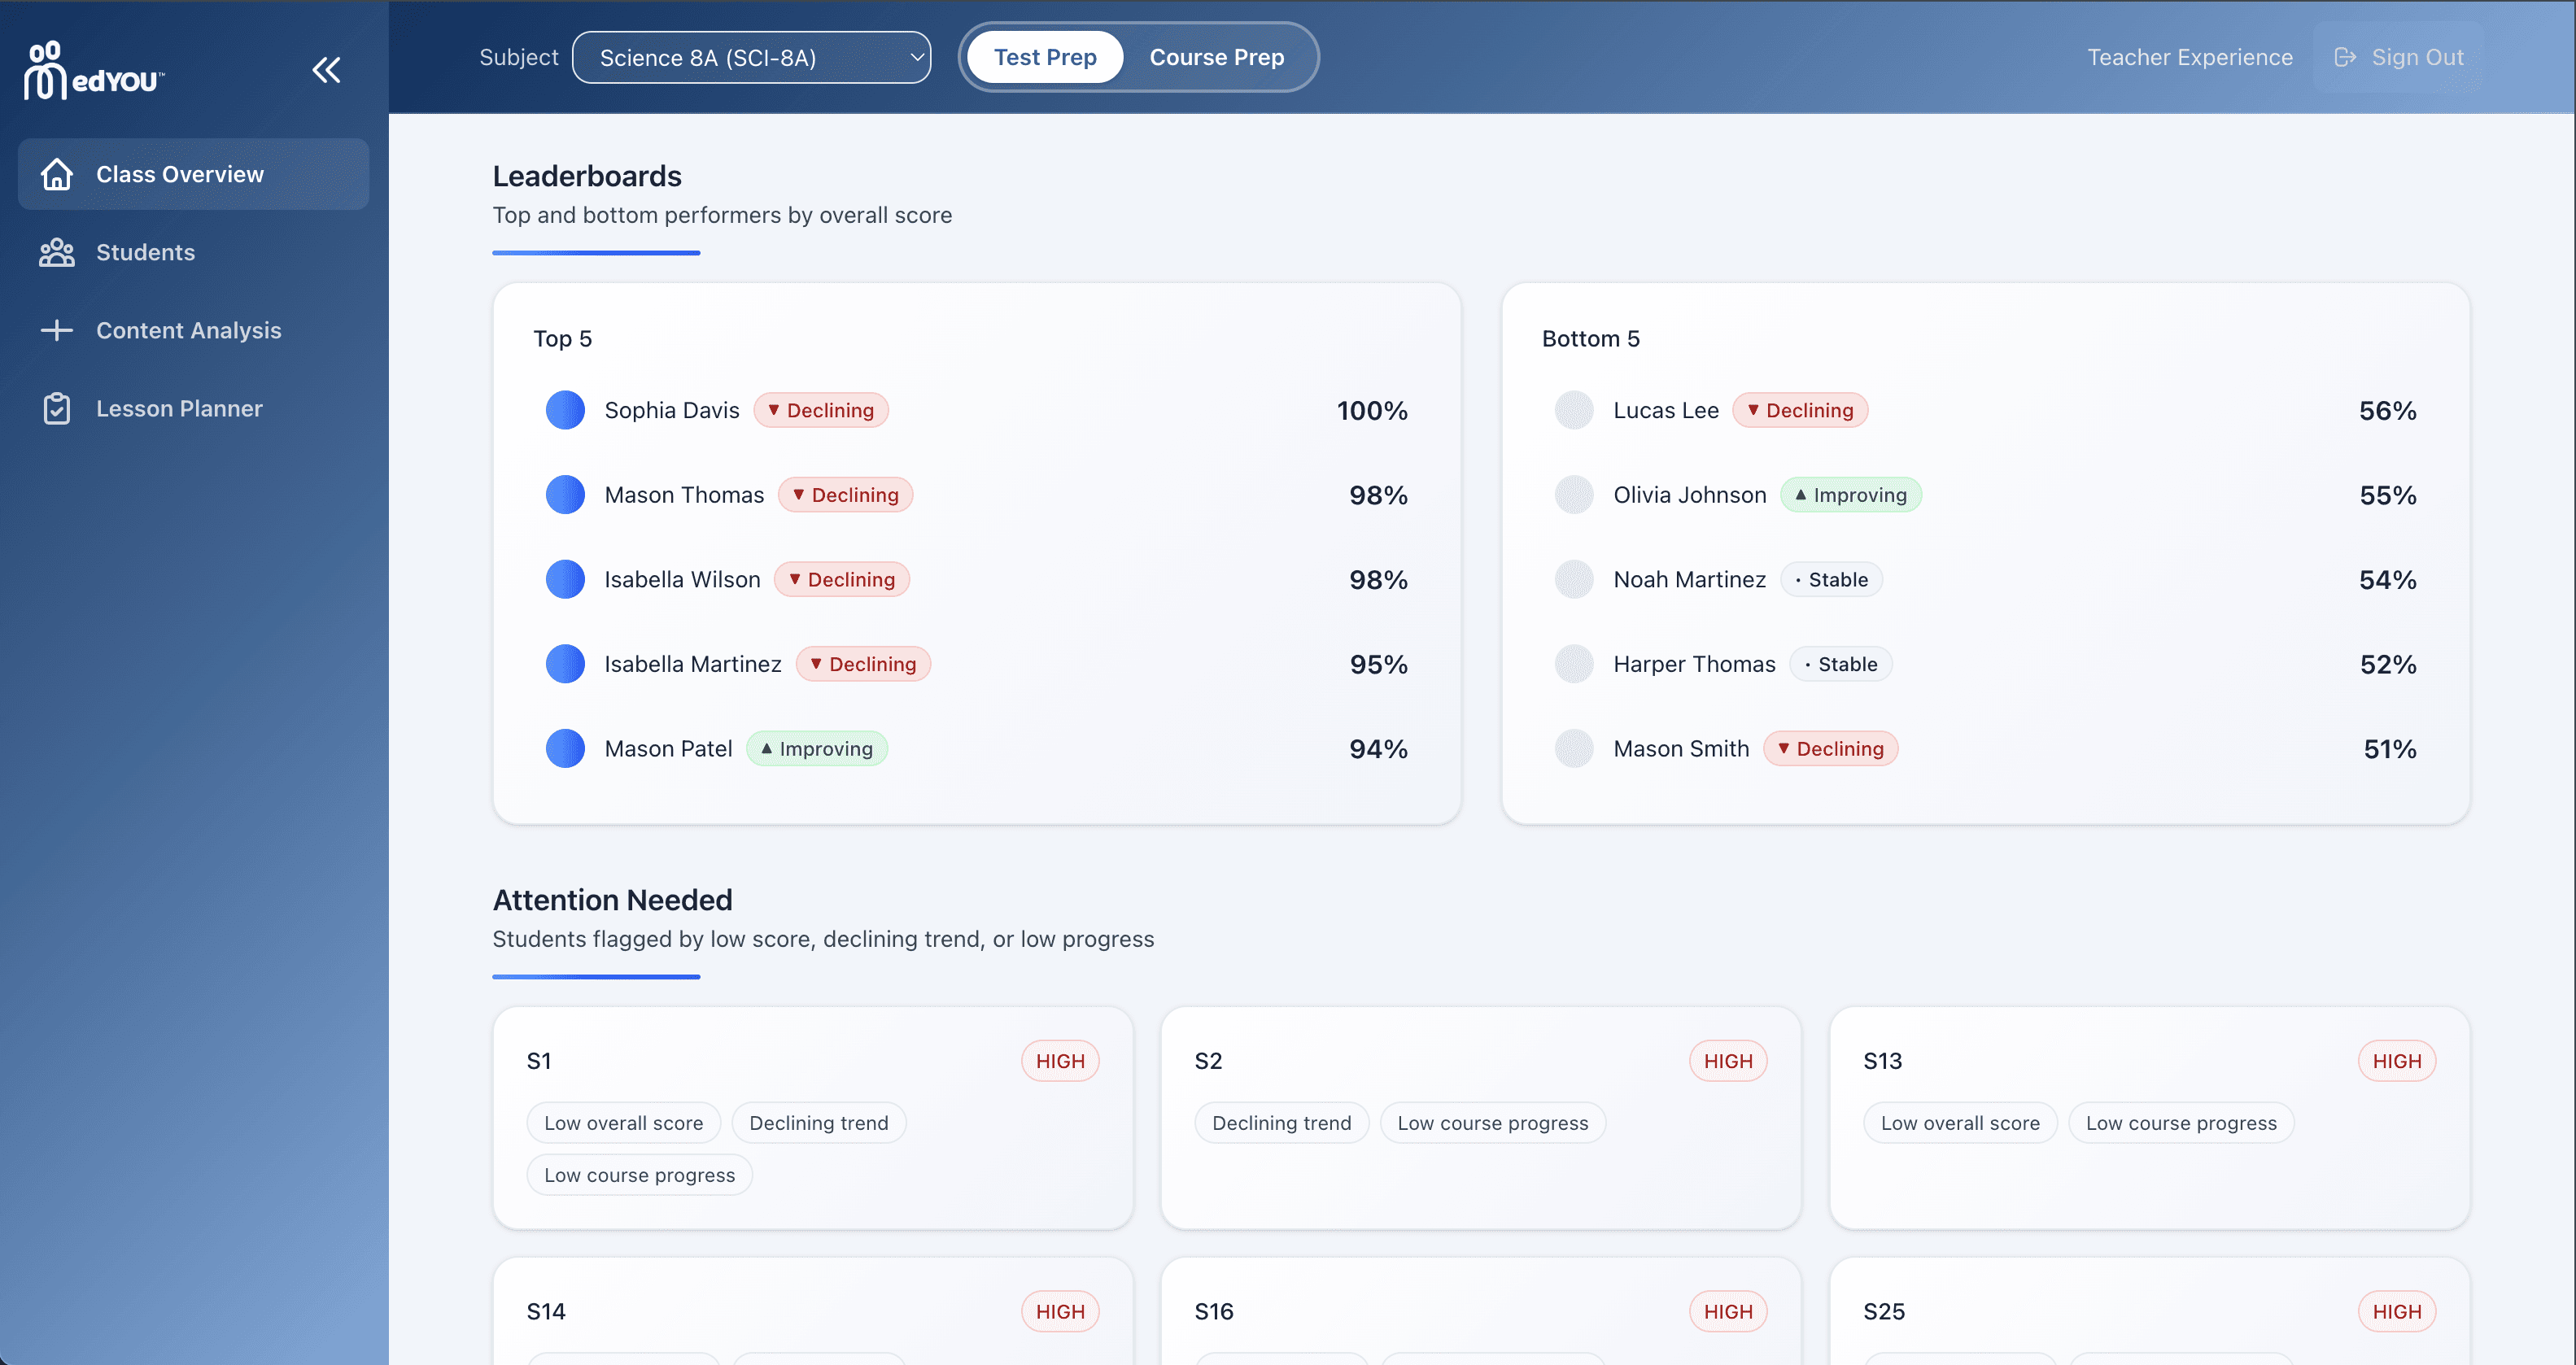Click the Content Analysis plus icon
The height and width of the screenshot is (1365, 2576).
click(x=57, y=330)
